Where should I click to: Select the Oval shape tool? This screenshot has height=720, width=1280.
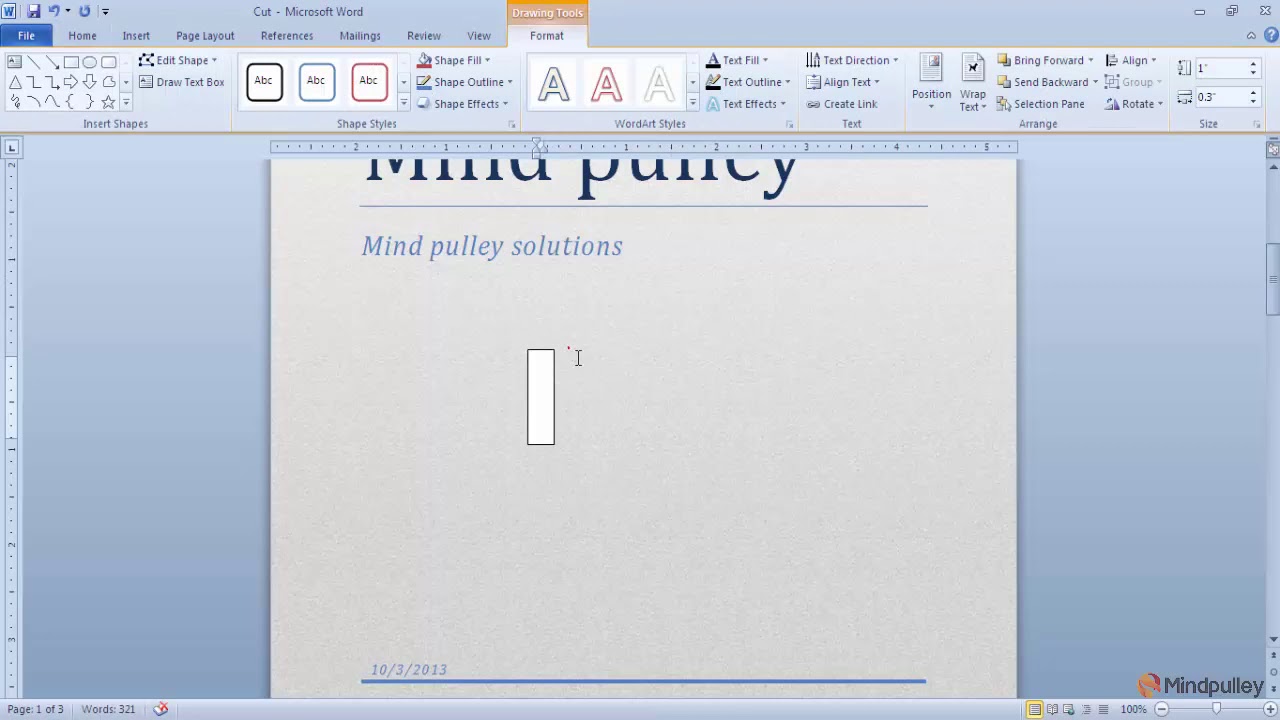click(x=90, y=62)
